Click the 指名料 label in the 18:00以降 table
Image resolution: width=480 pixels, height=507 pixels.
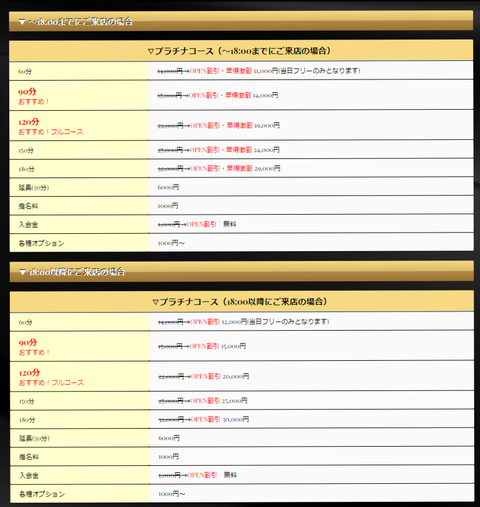click(29, 457)
